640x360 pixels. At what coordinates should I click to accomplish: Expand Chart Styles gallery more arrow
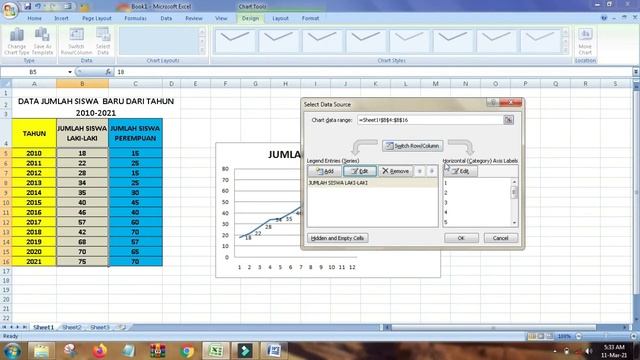point(565,51)
